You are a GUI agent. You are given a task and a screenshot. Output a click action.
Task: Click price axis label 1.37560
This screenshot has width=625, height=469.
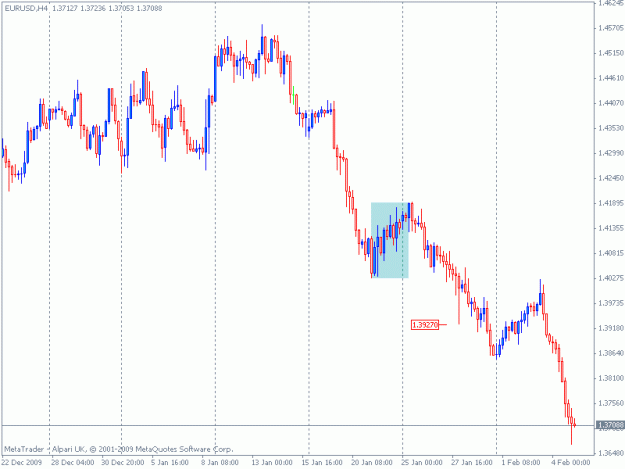[x=611, y=403]
